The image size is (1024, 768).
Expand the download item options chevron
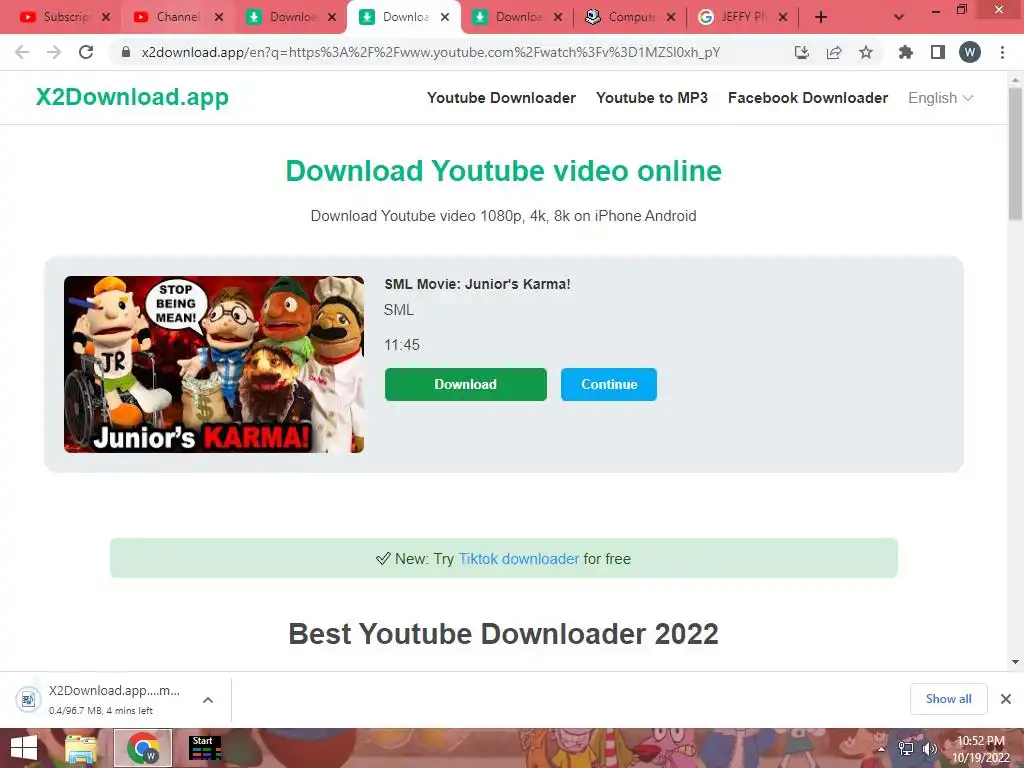(x=208, y=700)
